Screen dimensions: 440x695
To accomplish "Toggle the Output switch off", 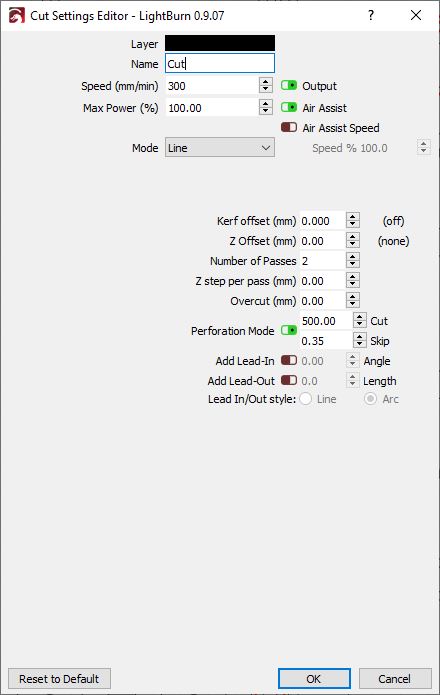I will pos(289,85).
